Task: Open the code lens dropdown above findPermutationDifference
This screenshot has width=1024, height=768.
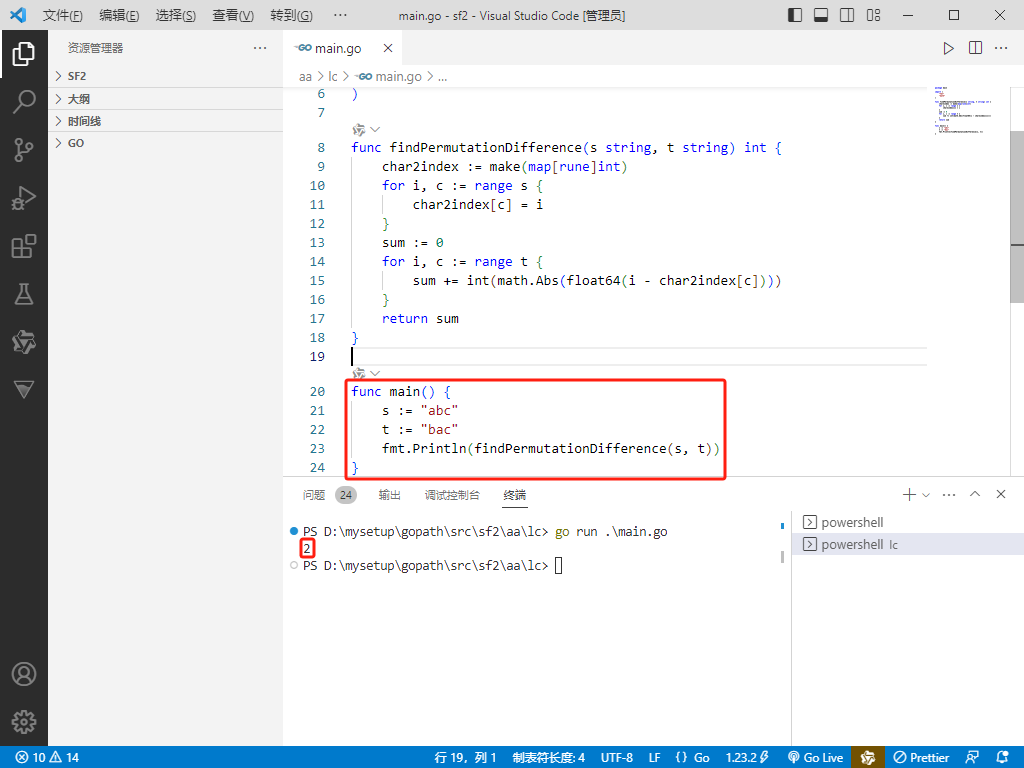Action: [x=375, y=129]
